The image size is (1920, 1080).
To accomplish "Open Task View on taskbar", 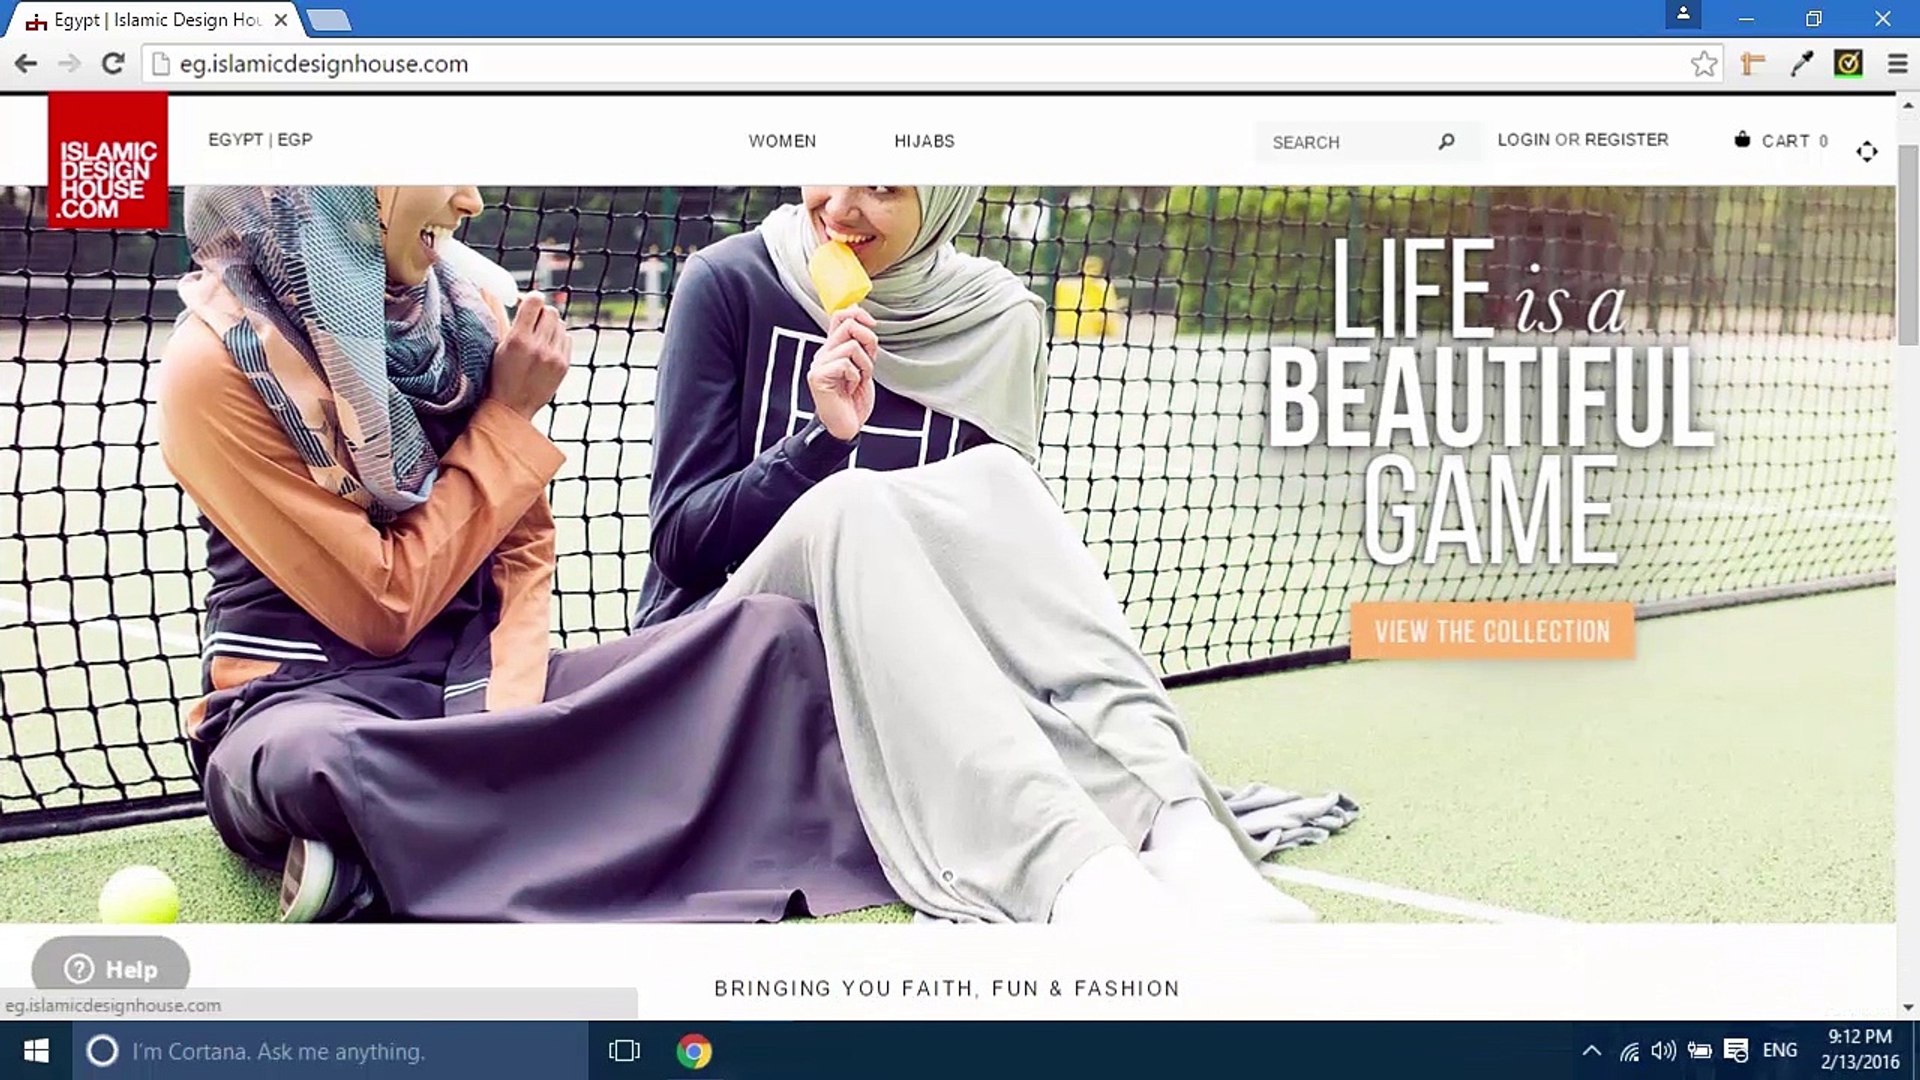I will [x=624, y=1051].
